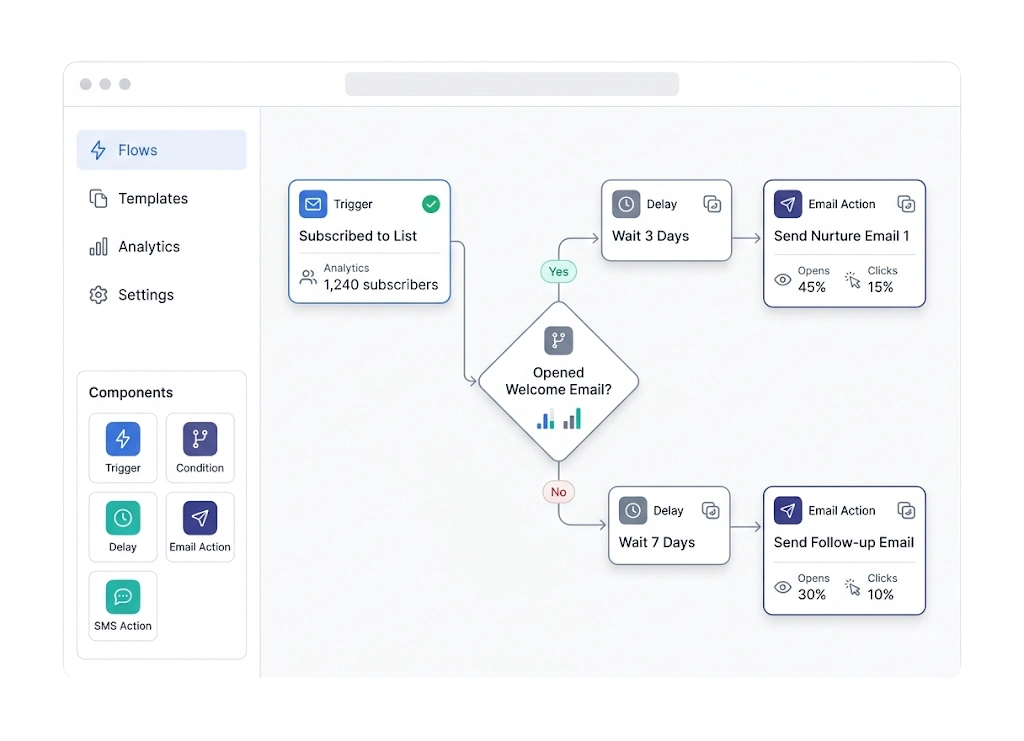Click the No branch label
The width and height of the screenshot is (1024, 741).
coord(558,492)
